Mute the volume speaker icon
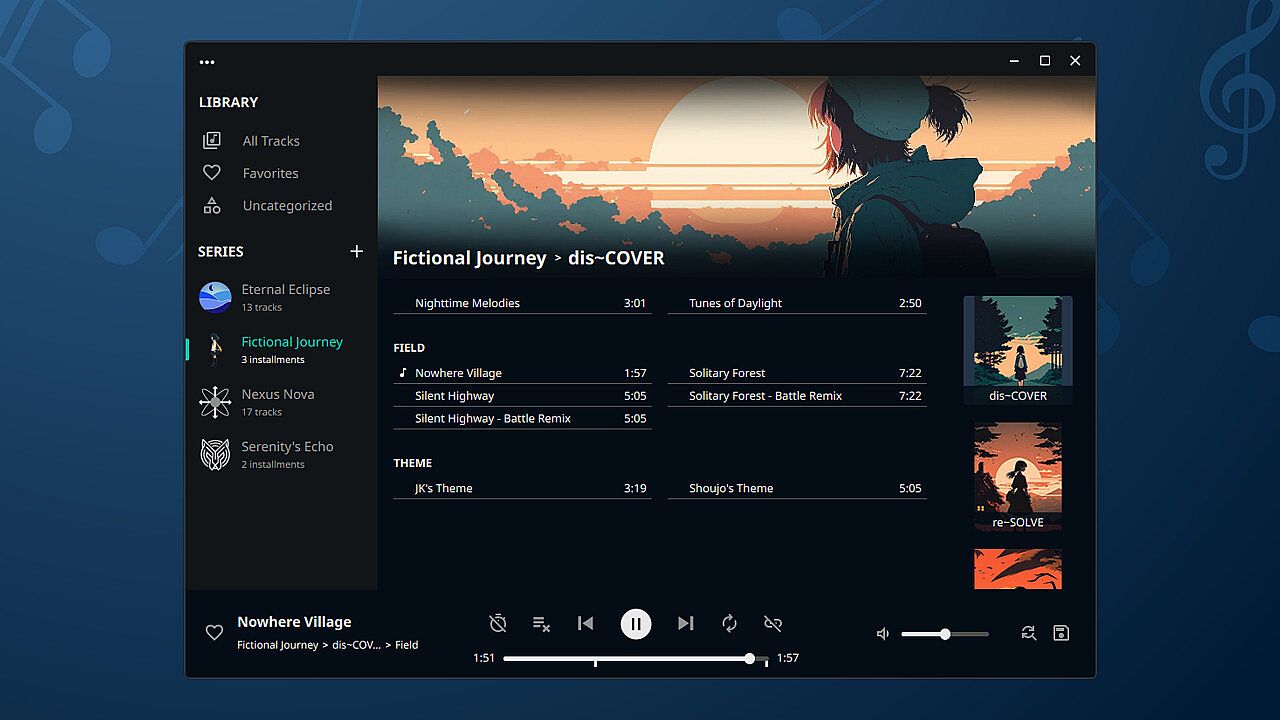 tap(883, 634)
